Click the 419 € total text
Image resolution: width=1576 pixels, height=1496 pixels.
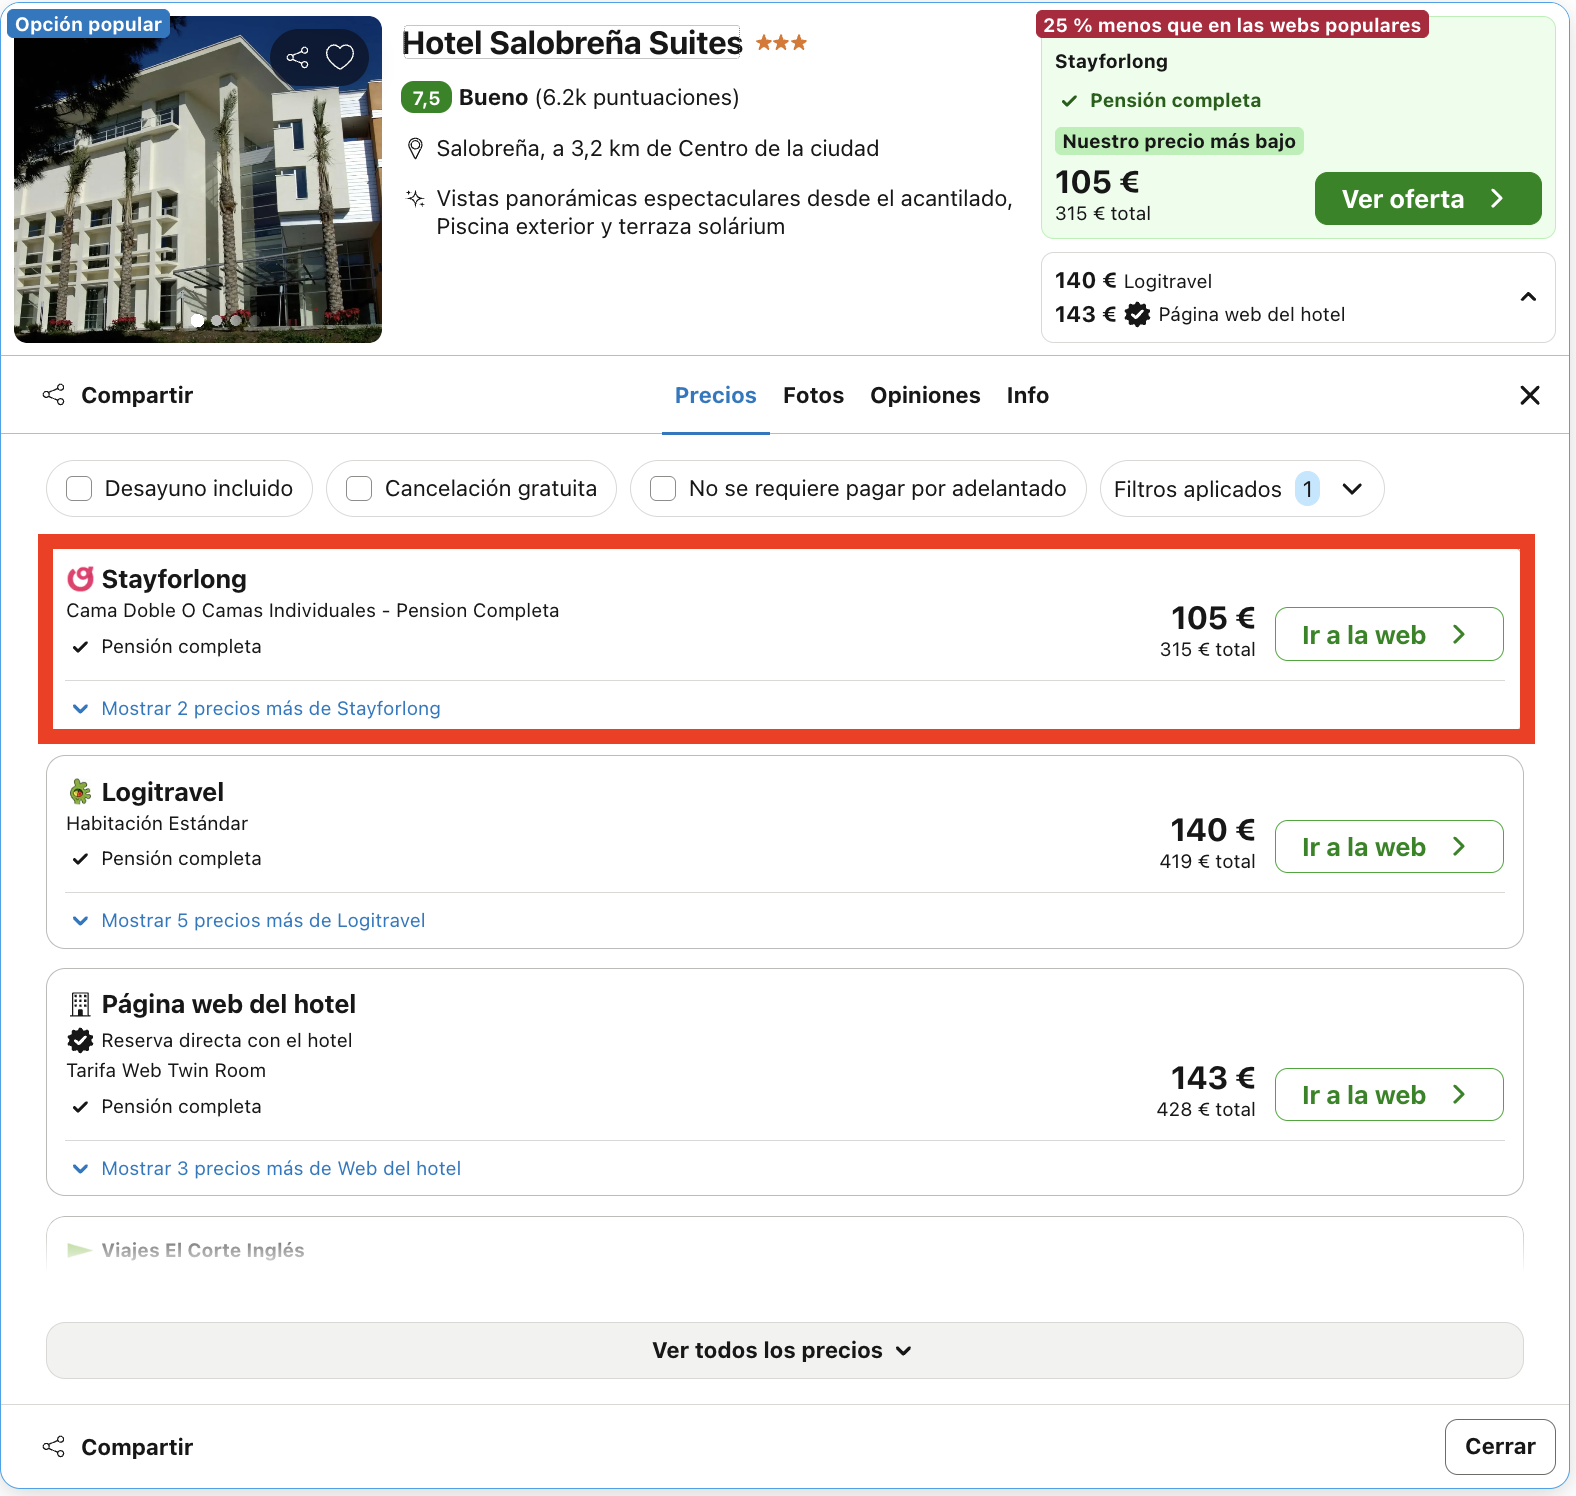pos(1207,862)
